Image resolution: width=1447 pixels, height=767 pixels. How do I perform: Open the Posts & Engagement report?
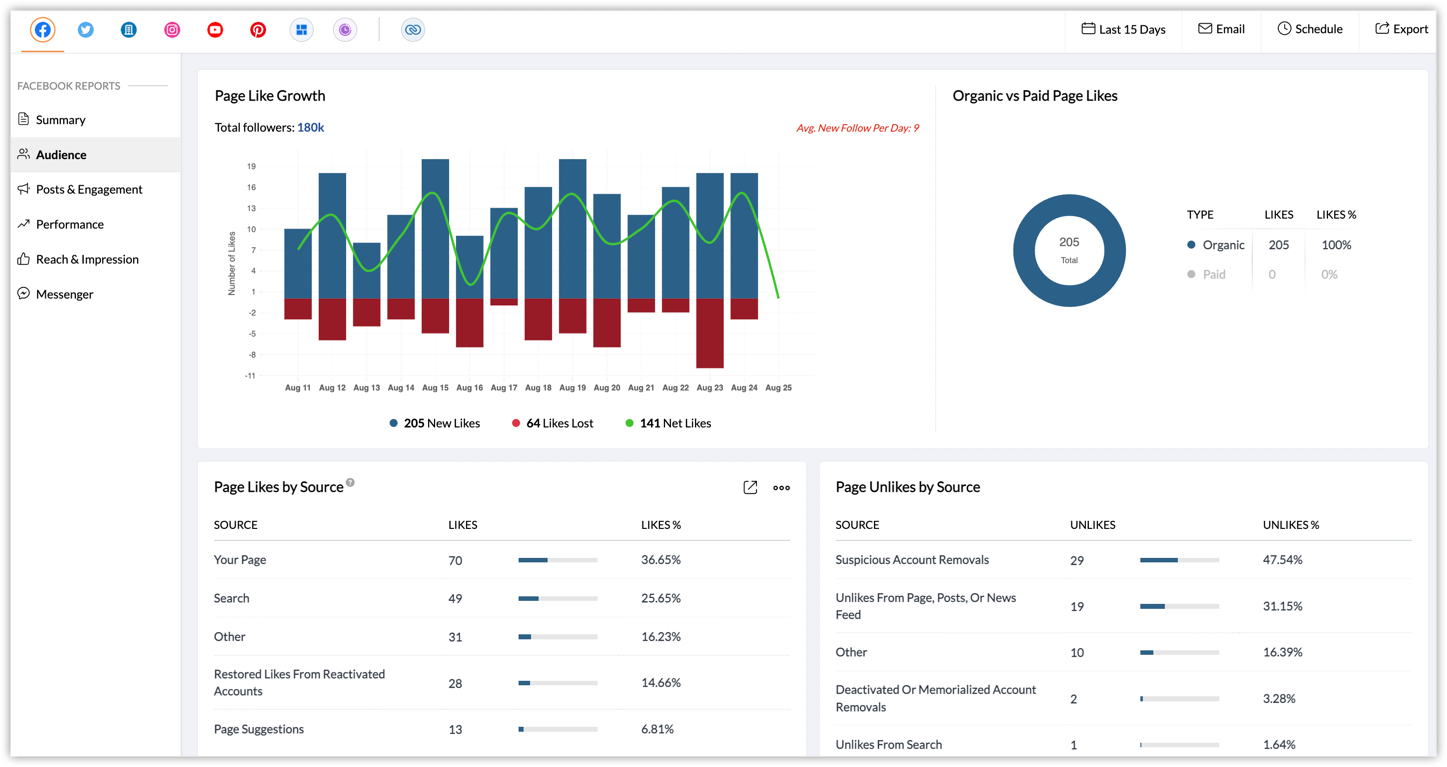point(89,189)
